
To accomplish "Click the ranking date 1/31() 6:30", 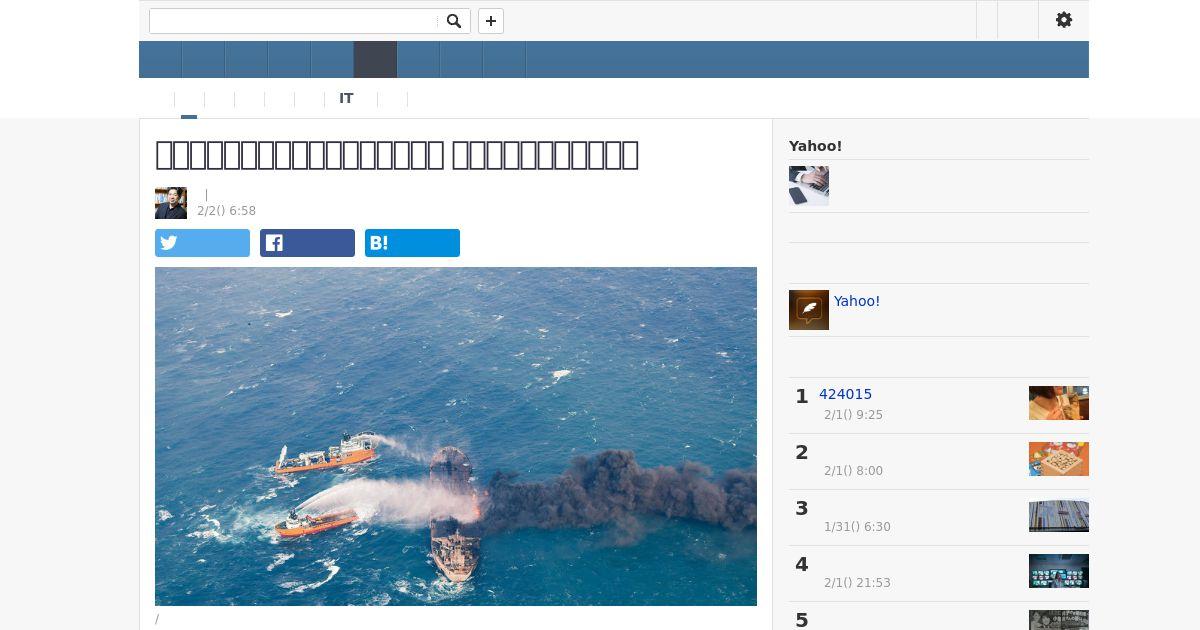I will tap(857, 527).
